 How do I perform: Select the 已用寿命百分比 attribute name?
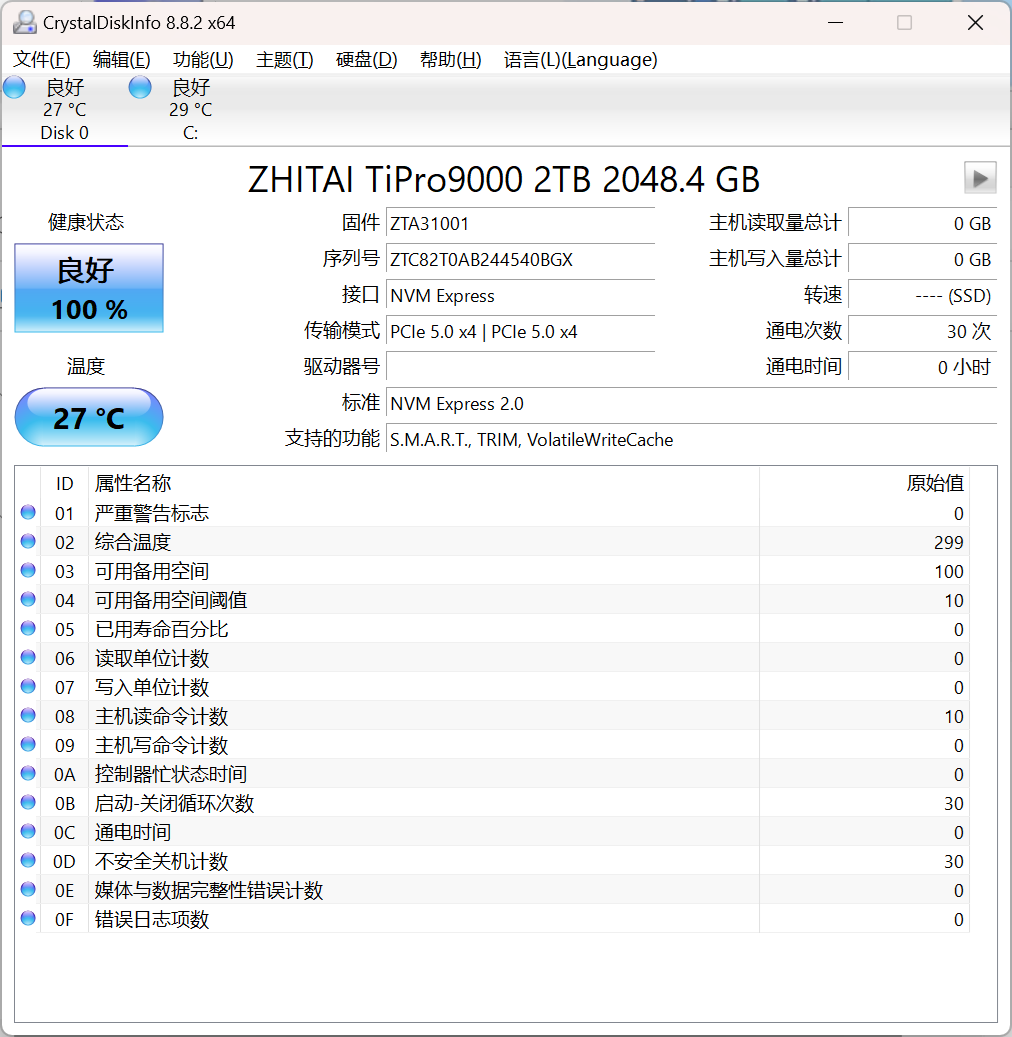[161, 630]
